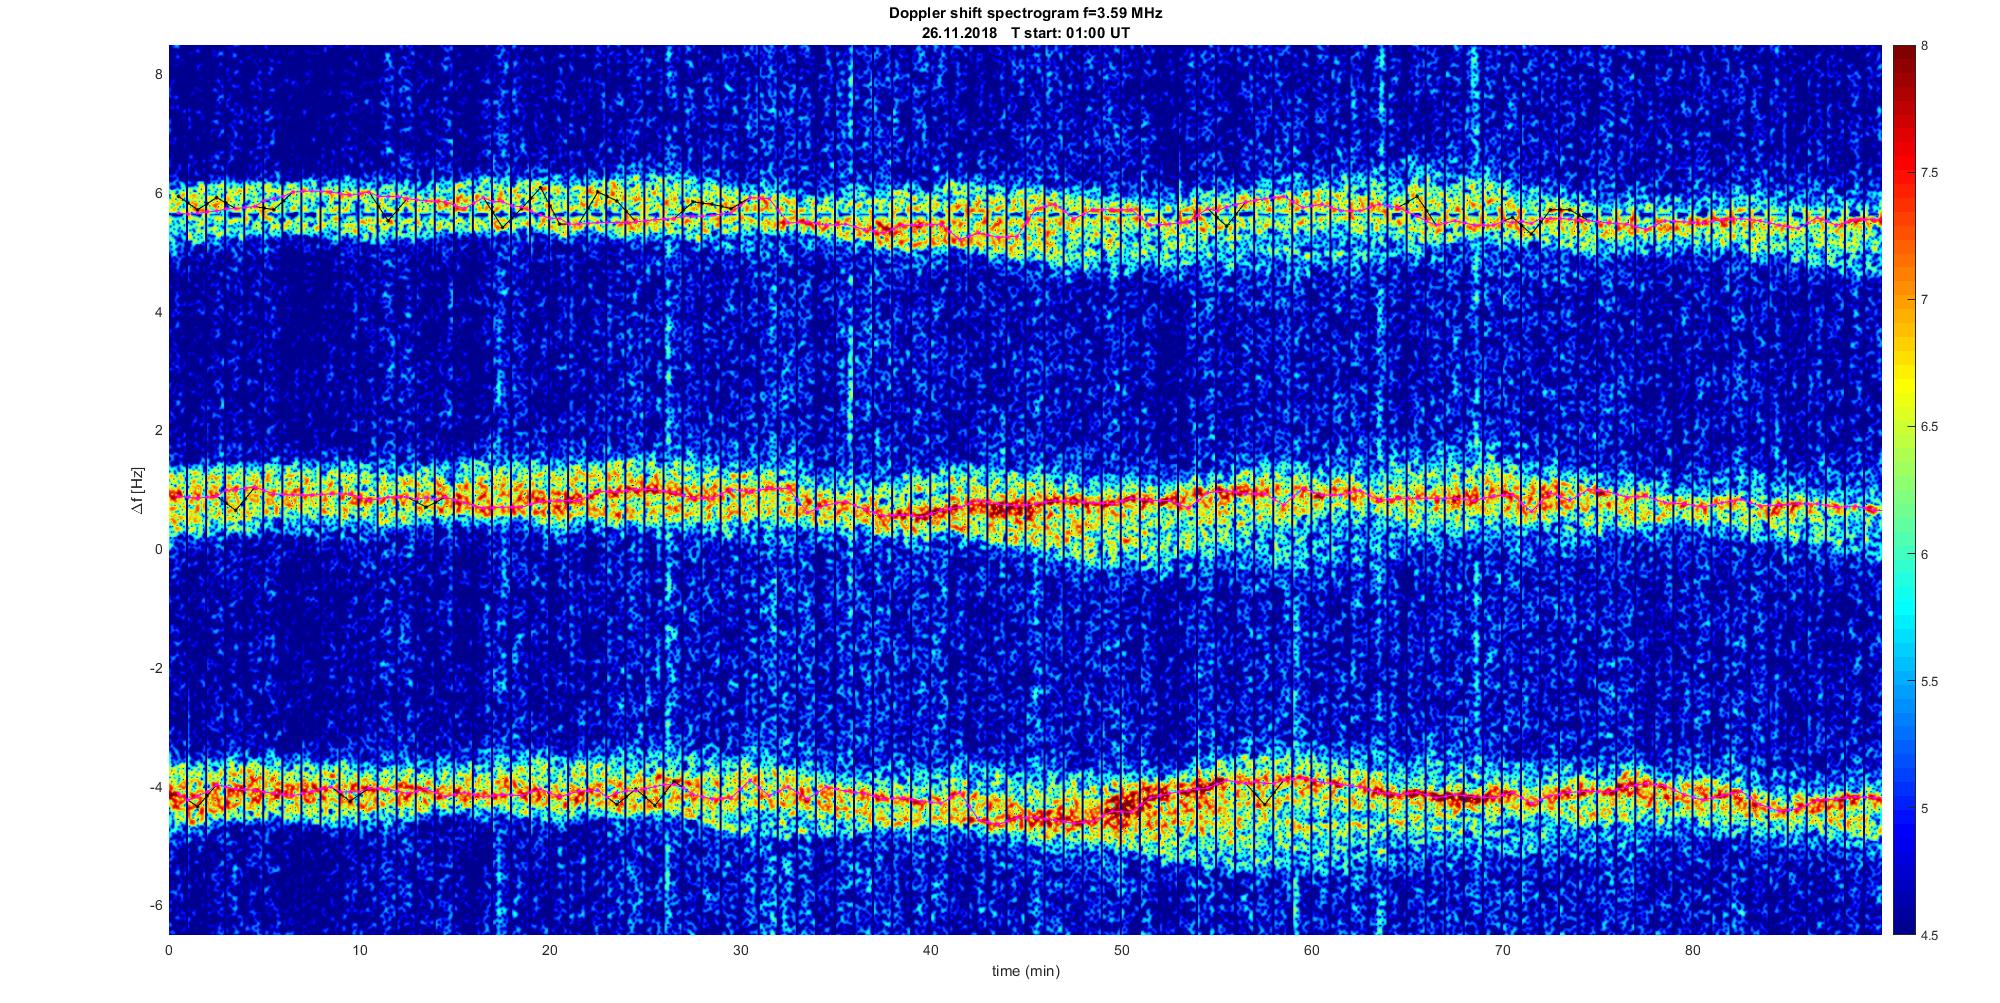Click the x-axis tick label '30'
The height and width of the screenshot is (1003, 2000).
coord(740,950)
